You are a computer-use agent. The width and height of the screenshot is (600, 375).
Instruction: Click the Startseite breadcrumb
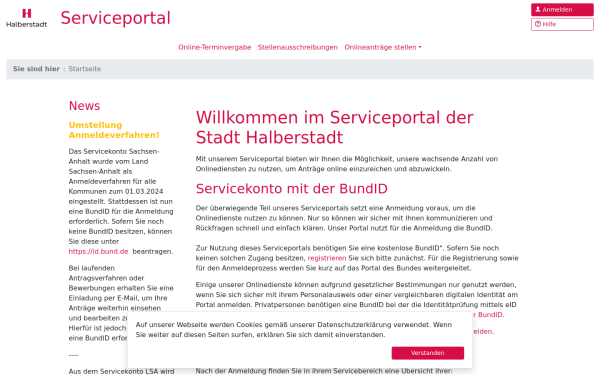85,69
